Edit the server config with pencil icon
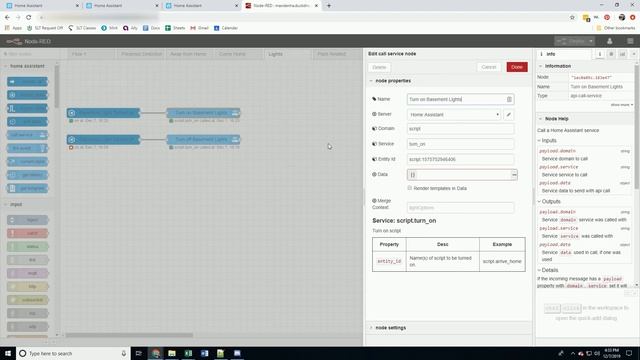 click(x=509, y=115)
